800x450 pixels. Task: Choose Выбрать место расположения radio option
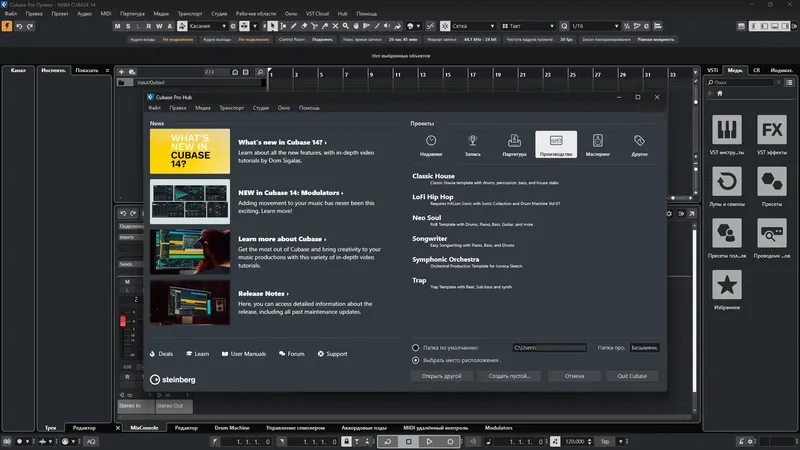tap(416, 359)
